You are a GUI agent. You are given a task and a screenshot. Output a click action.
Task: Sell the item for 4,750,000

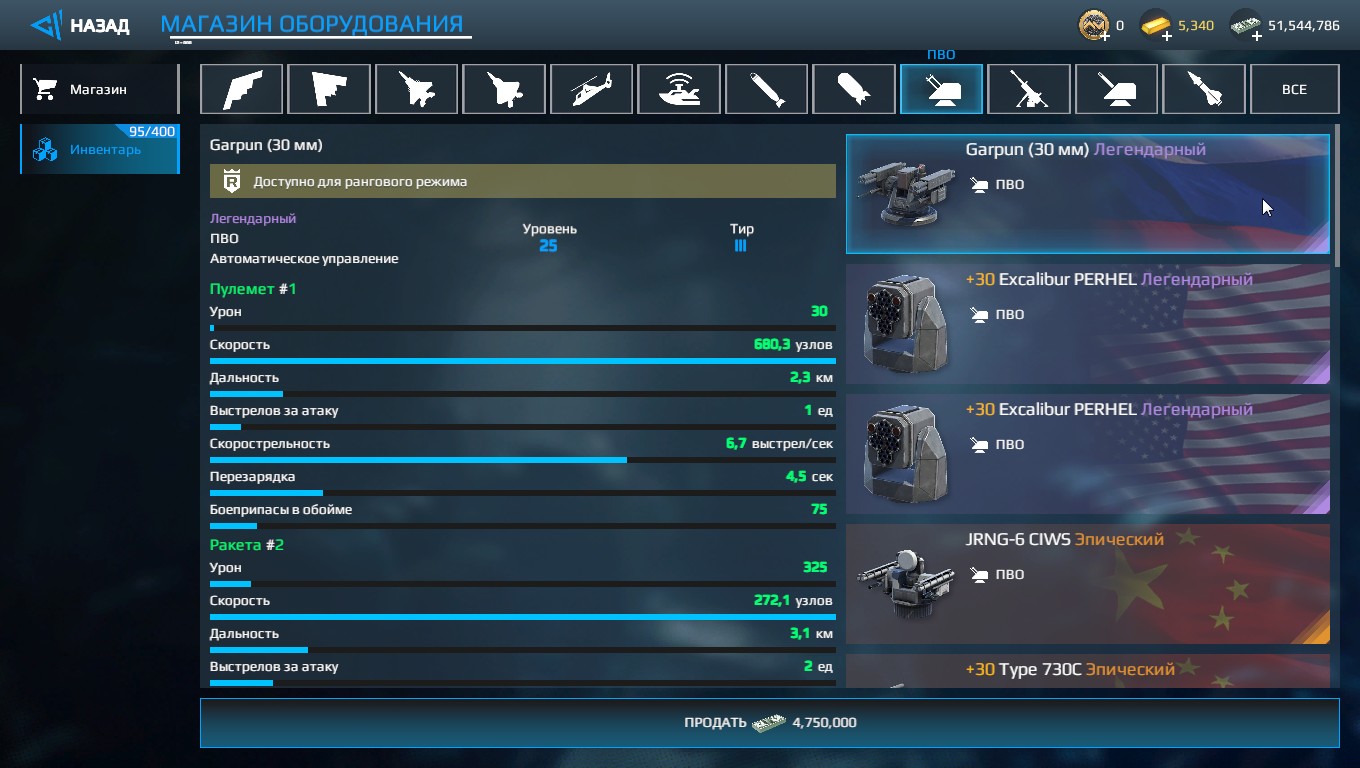[769, 722]
